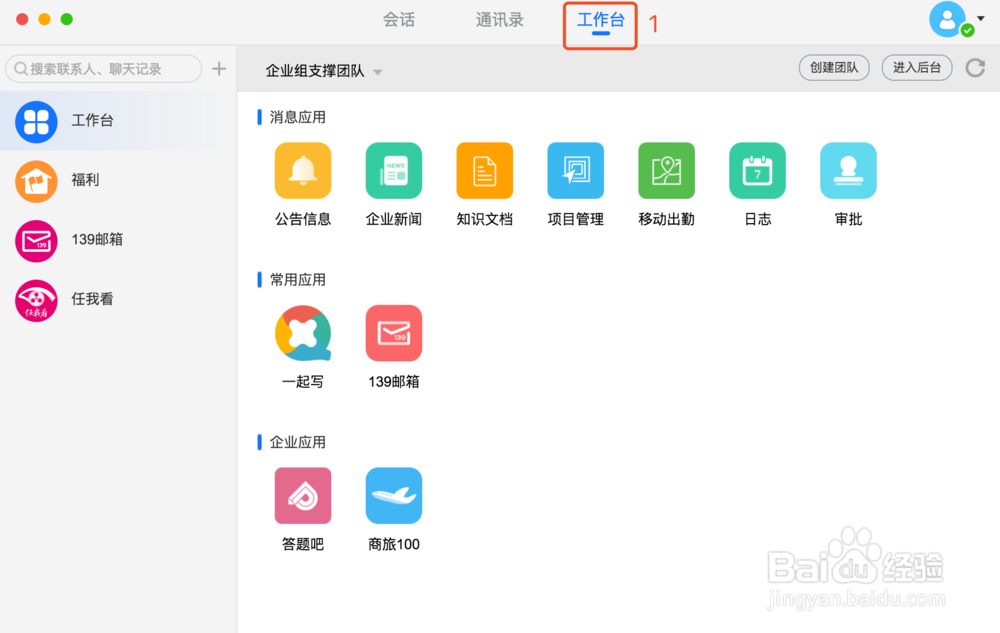Open 139邮箱 from the left sidebar
The width and height of the screenshot is (1000, 633).
coord(118,240)
